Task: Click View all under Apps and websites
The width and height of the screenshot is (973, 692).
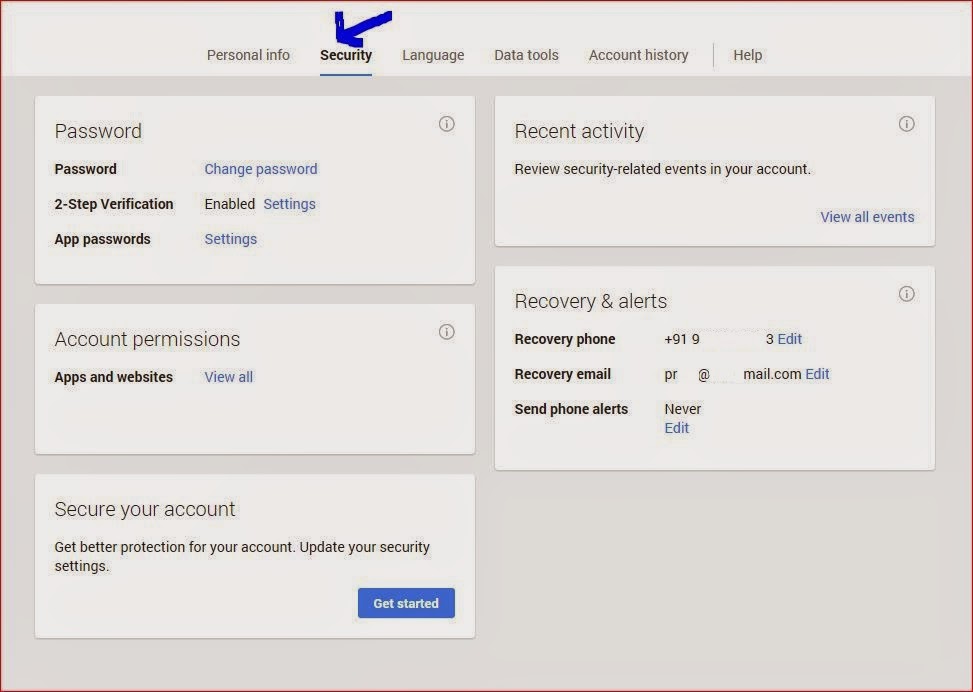Action: (x=228, y=377)
